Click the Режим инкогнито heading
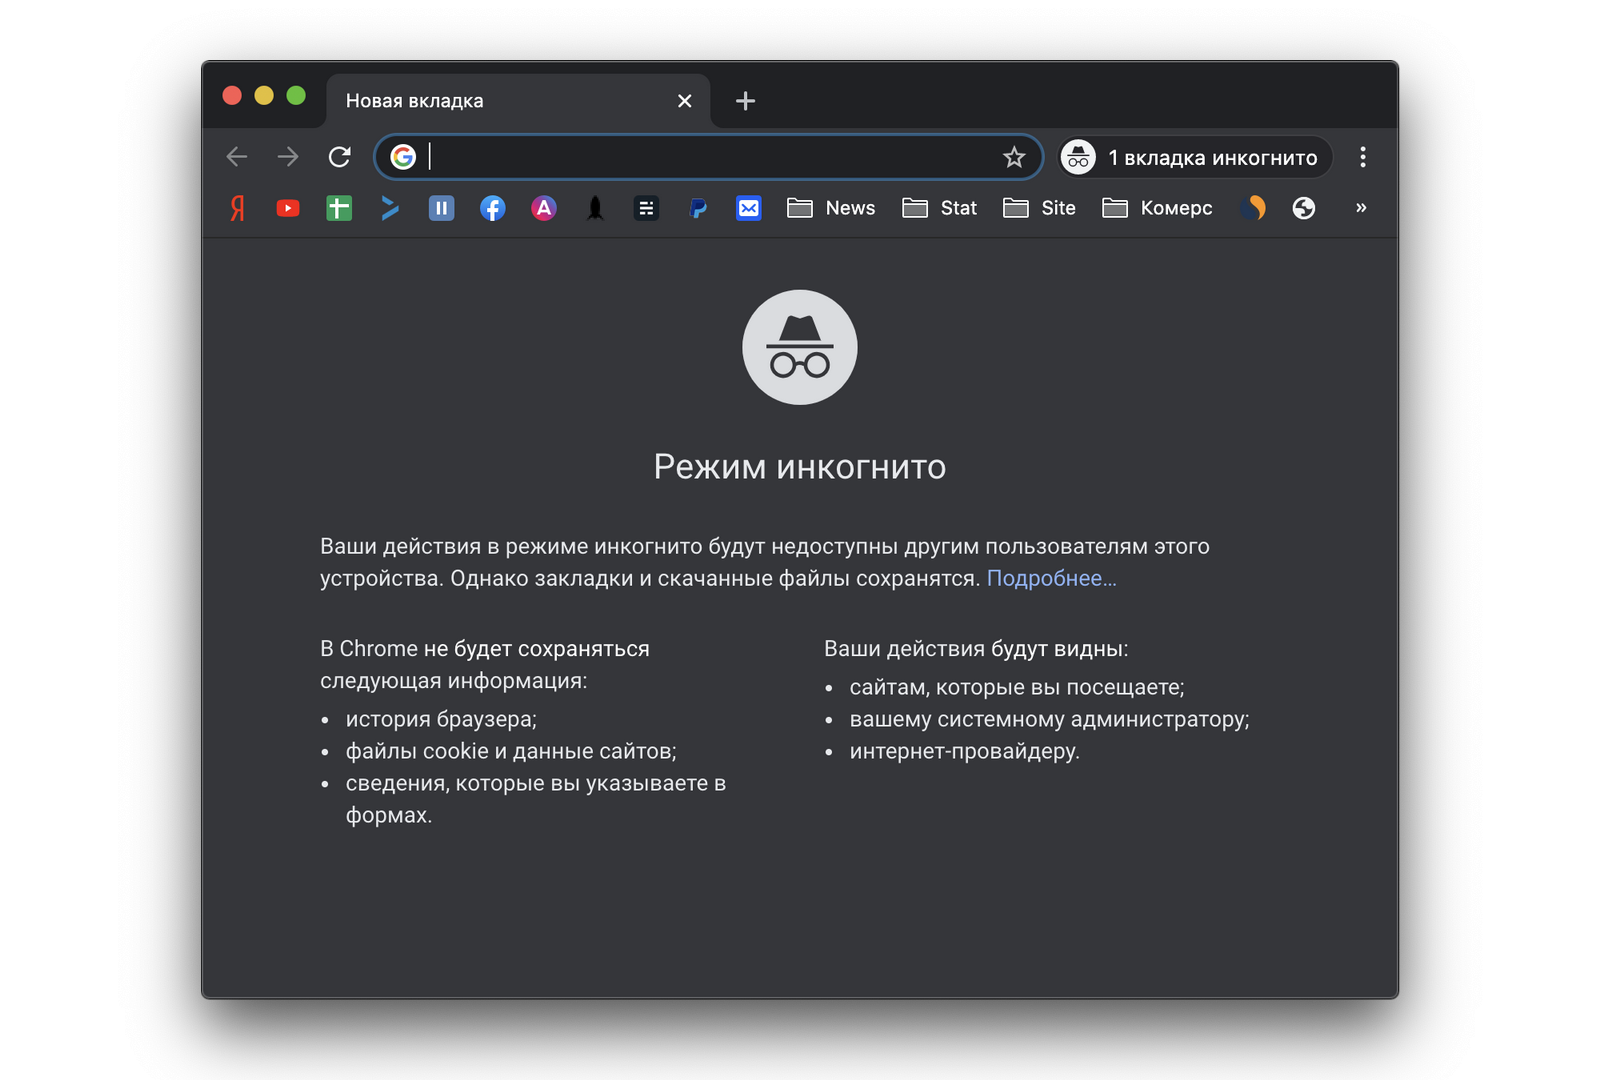1600x1080 pixels. [x=800, y=467]
